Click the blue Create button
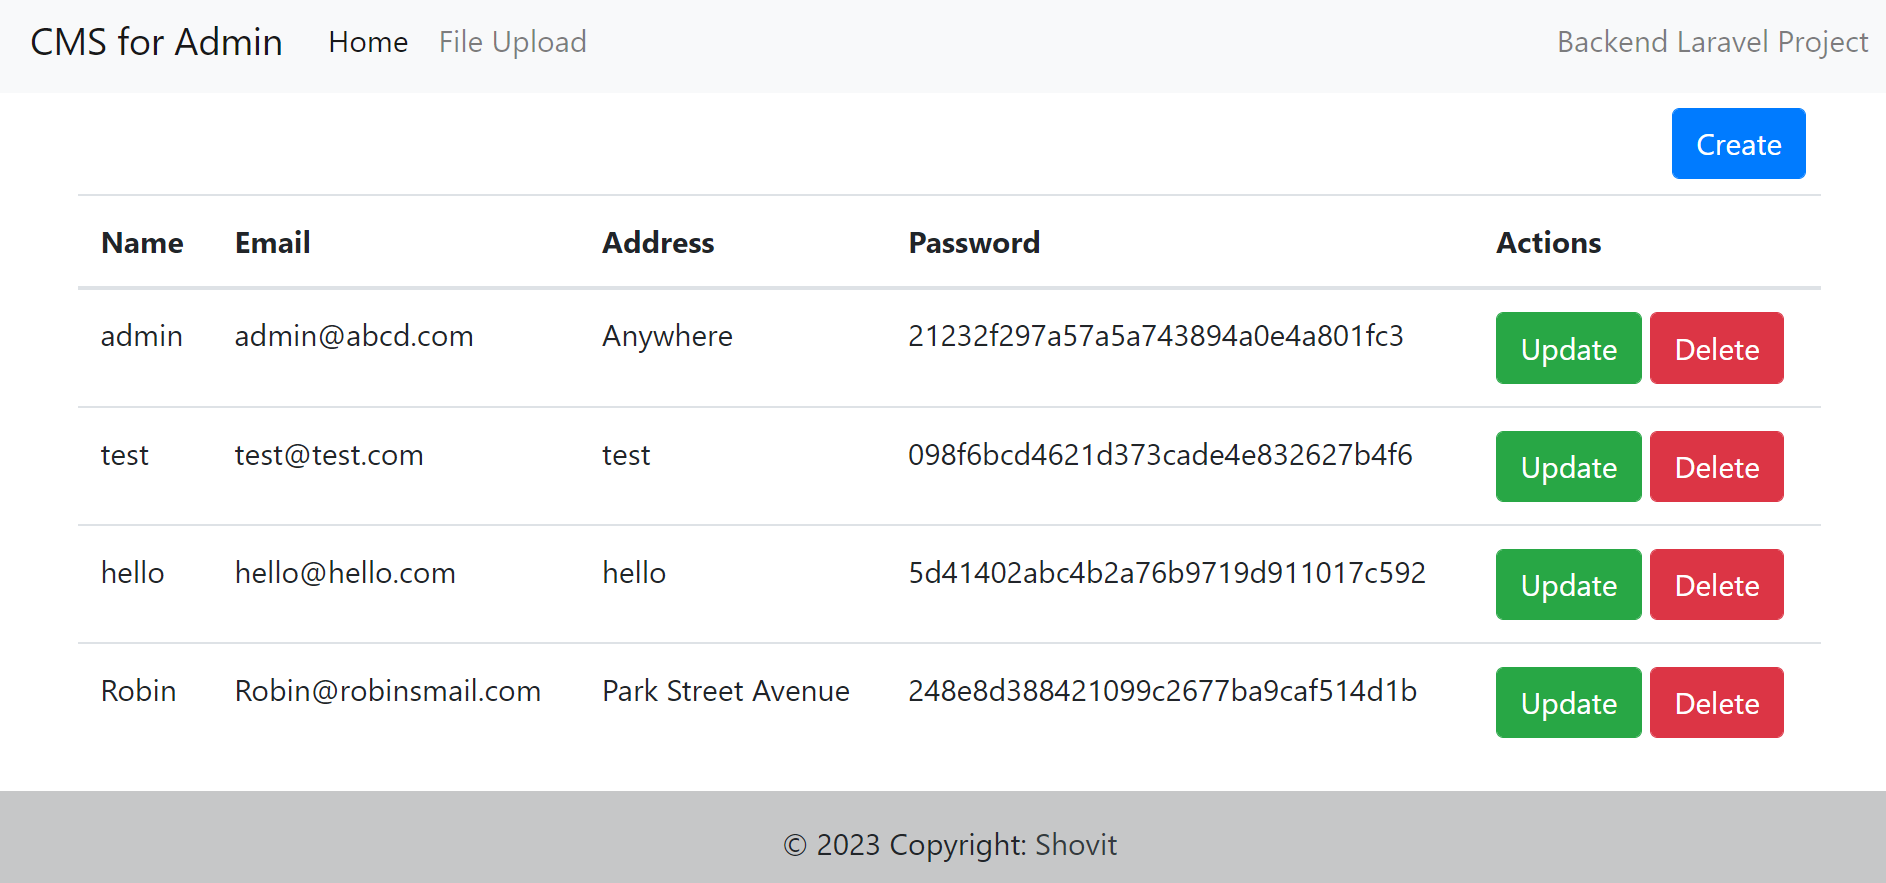 point(1738,144)
